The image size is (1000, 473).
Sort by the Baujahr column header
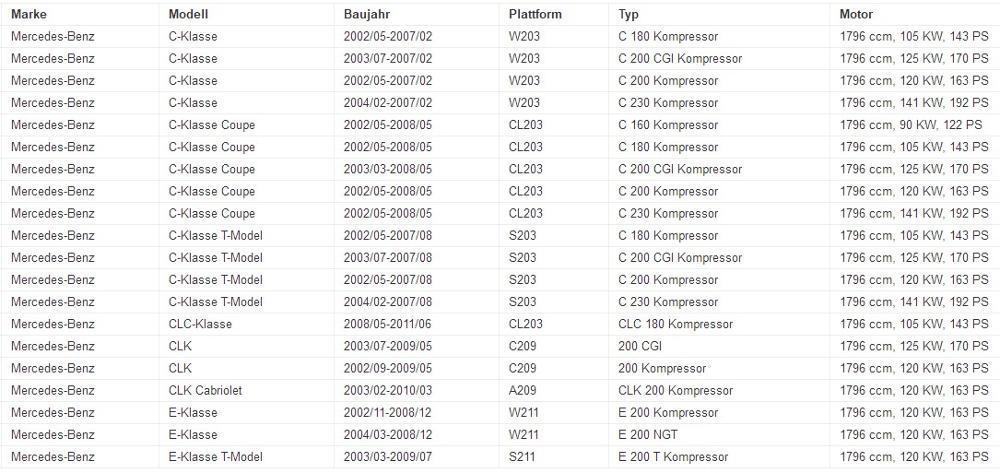(x=366, y=14)
